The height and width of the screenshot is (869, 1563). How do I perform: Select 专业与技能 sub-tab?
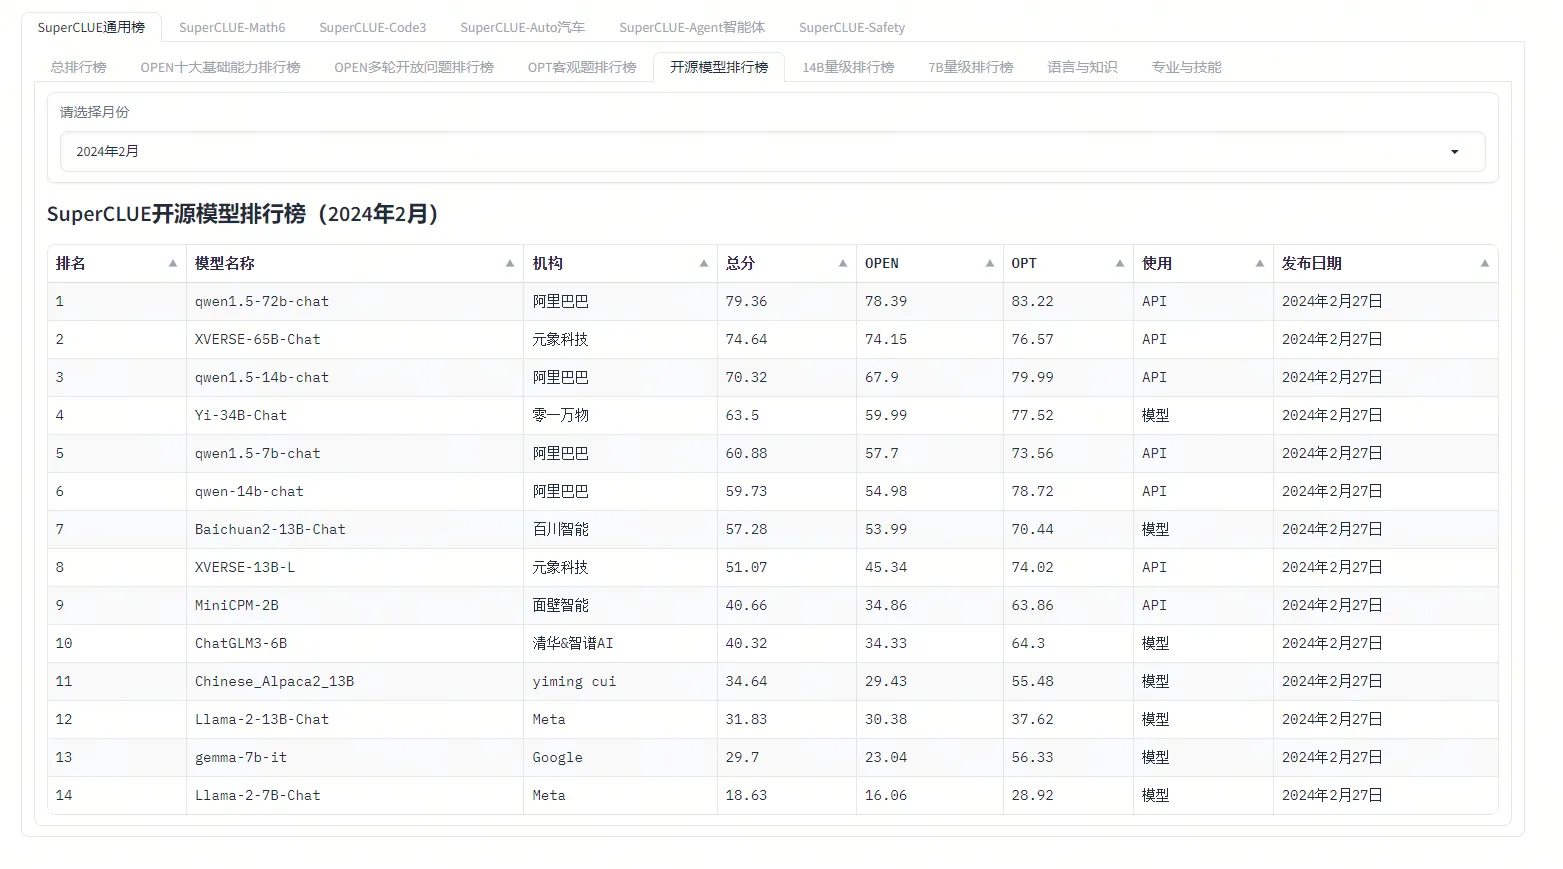1186,67
